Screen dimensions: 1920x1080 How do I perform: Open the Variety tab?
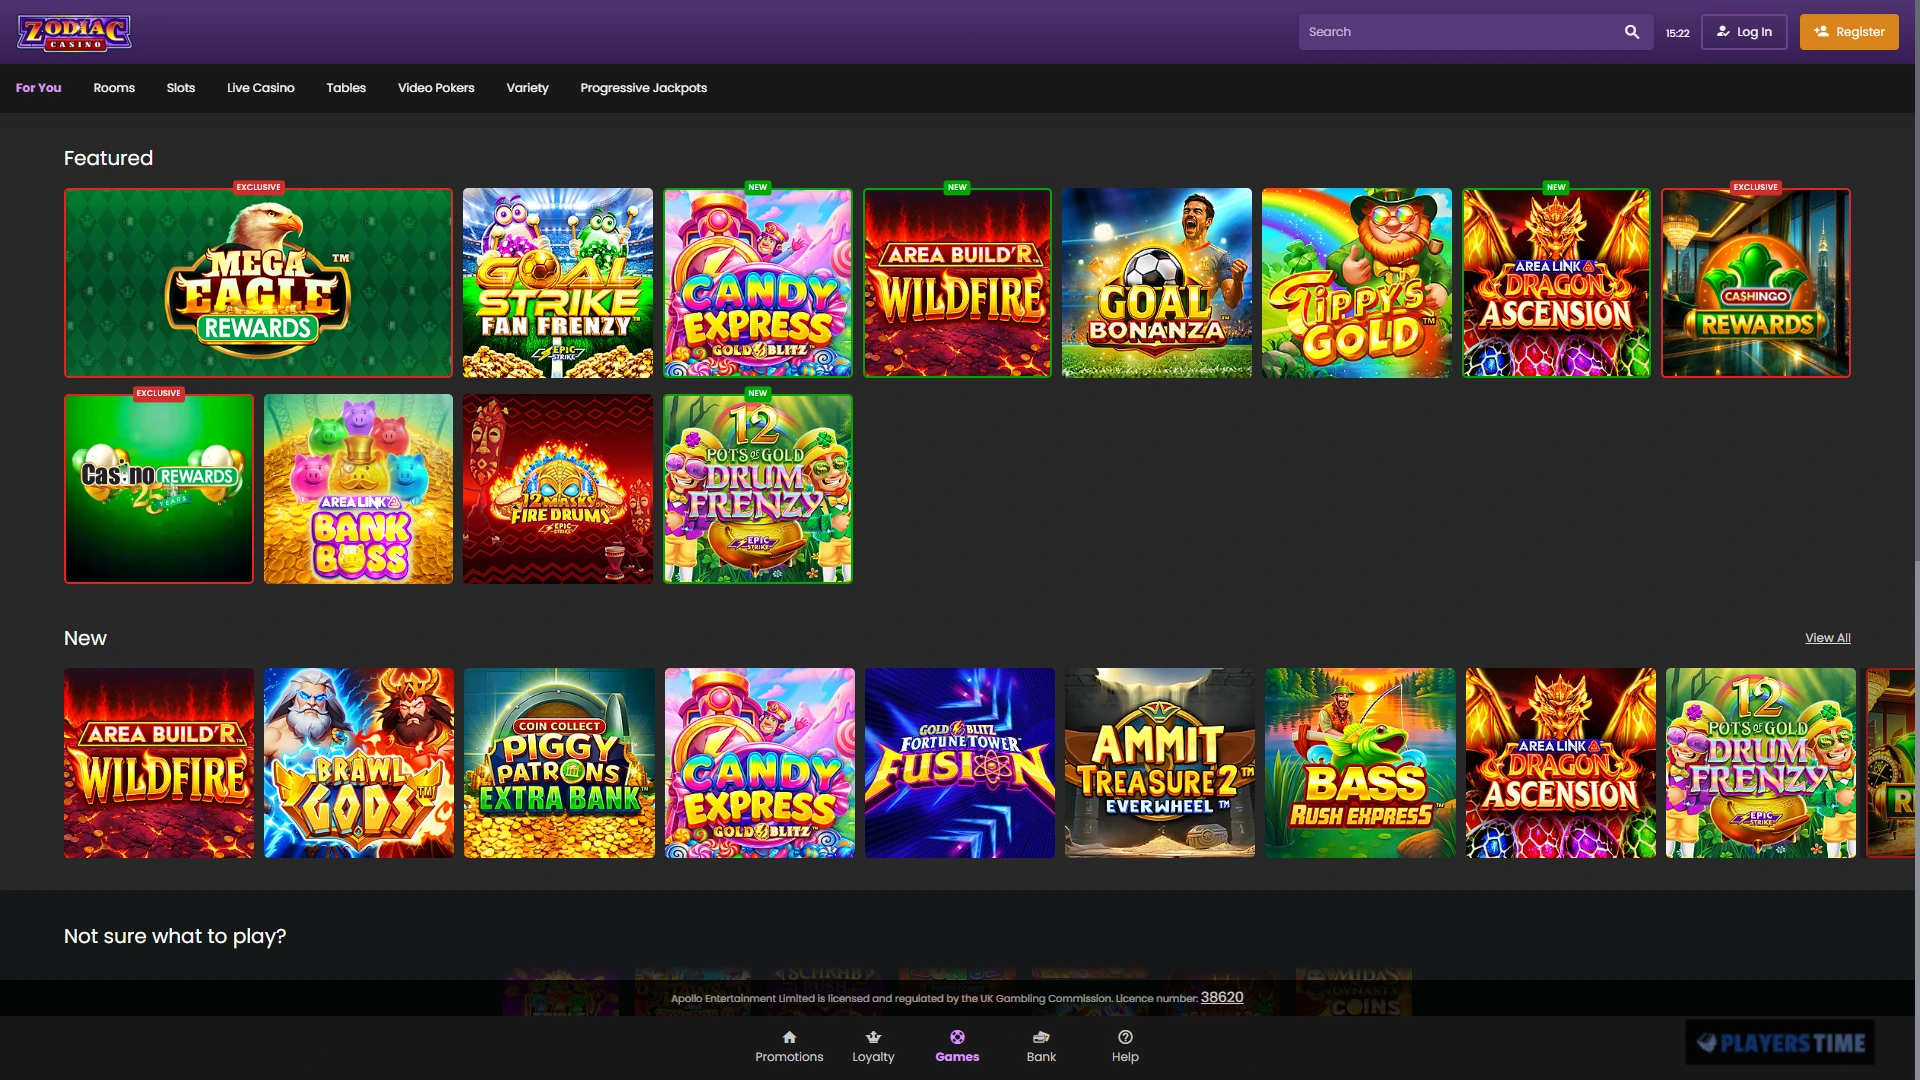coord(527,88)
